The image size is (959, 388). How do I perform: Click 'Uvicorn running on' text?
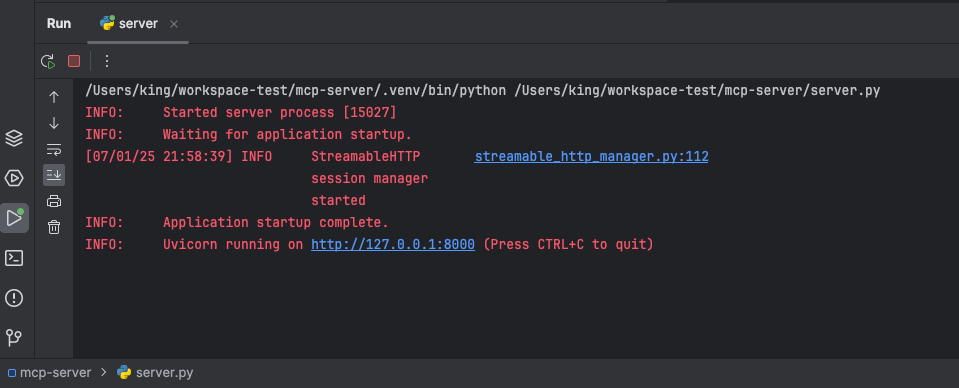tap(233, 244)
